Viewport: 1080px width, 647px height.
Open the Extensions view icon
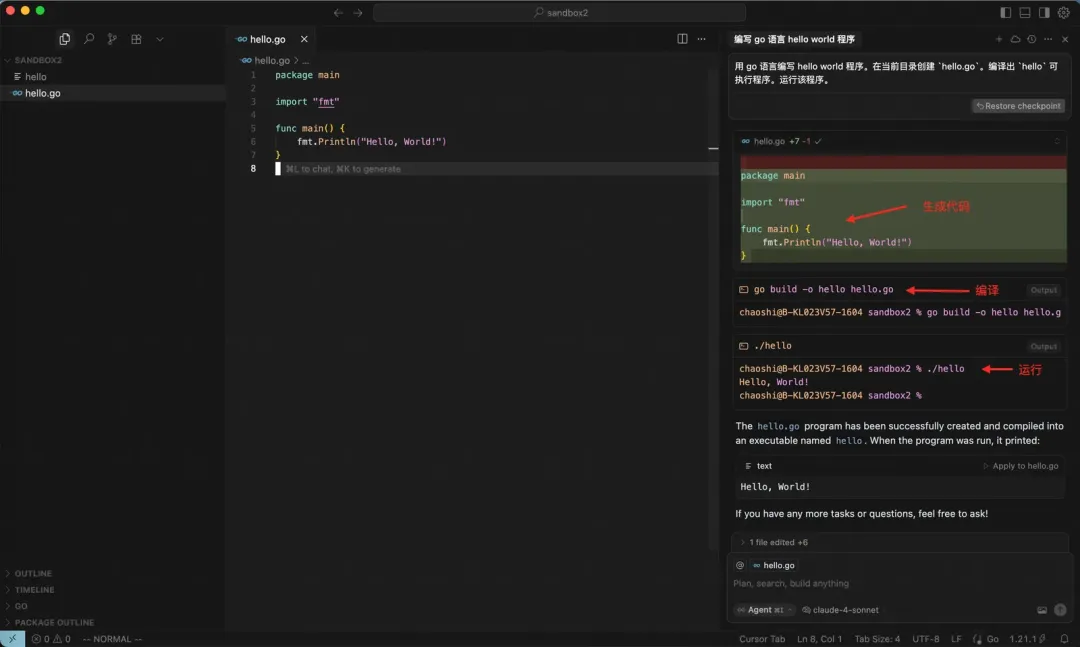coord(136,39)
